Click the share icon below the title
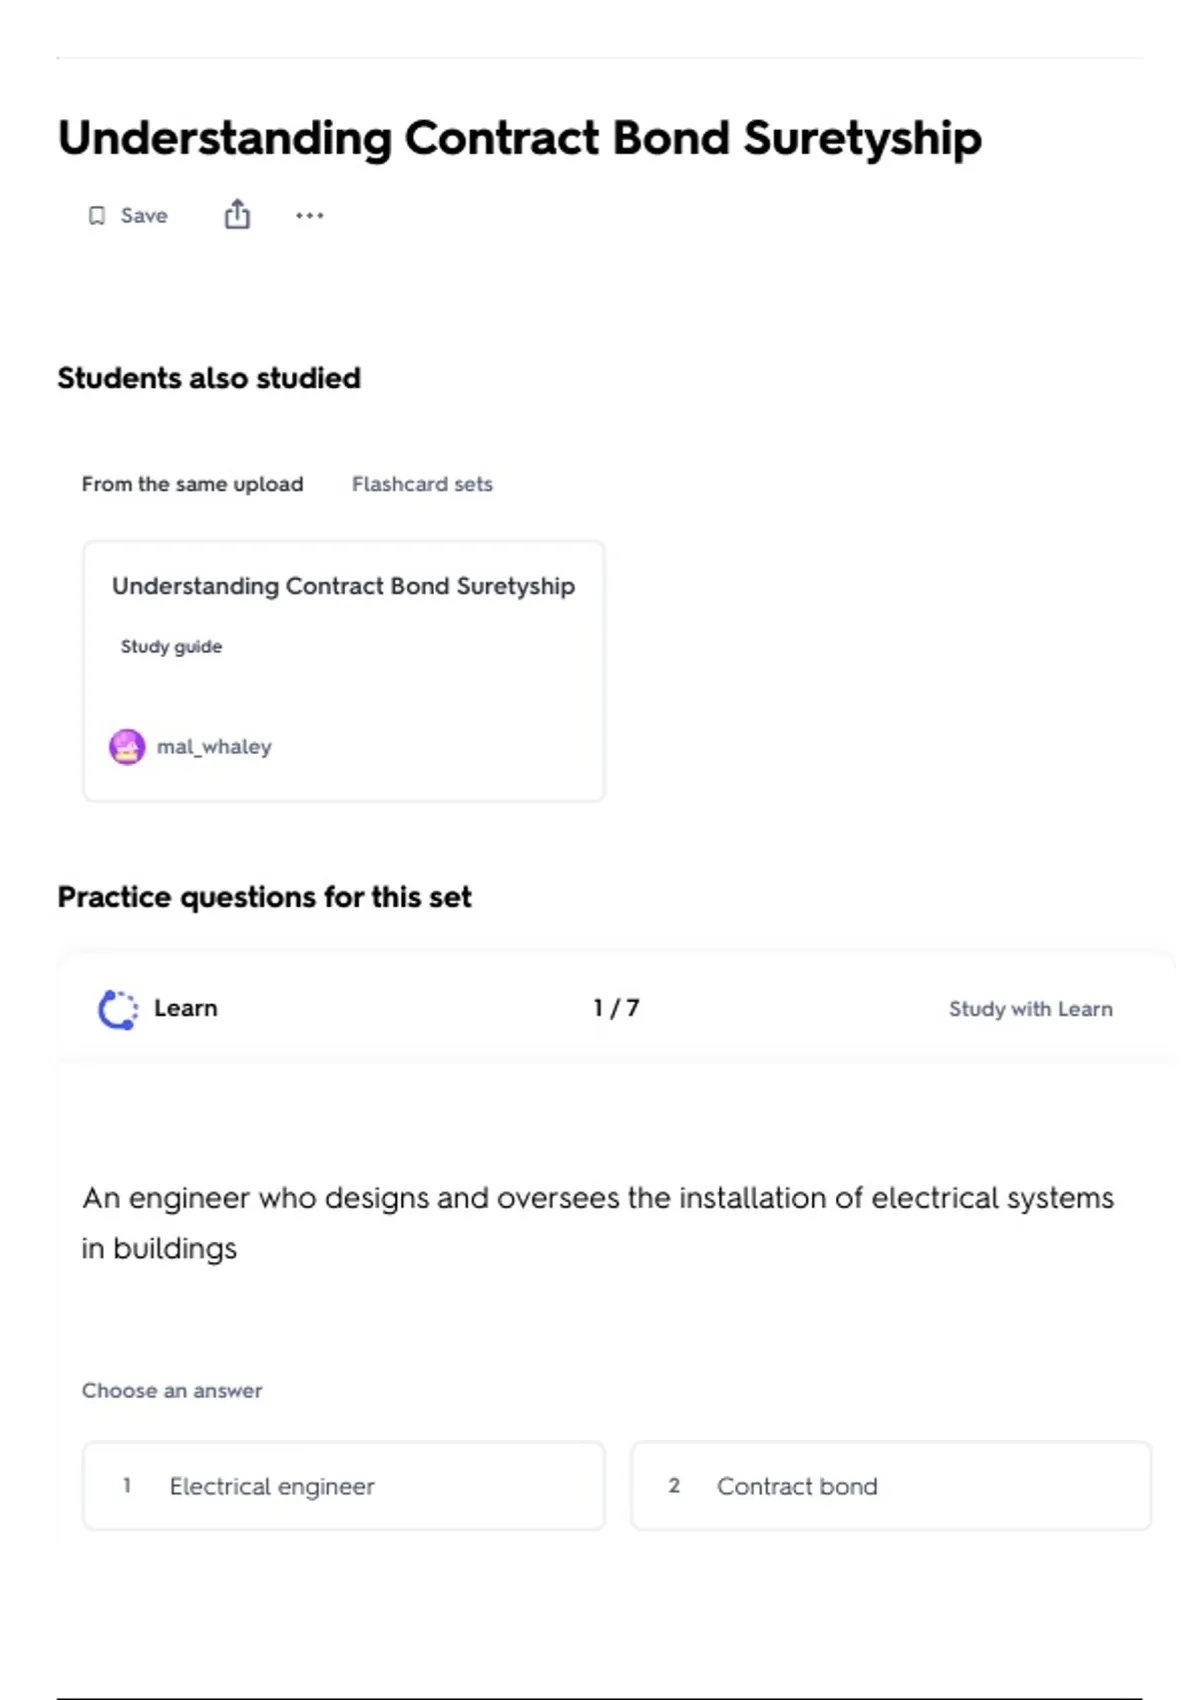The height and width of the screenshot is (1700, 1200). click(x=237, y=214)
